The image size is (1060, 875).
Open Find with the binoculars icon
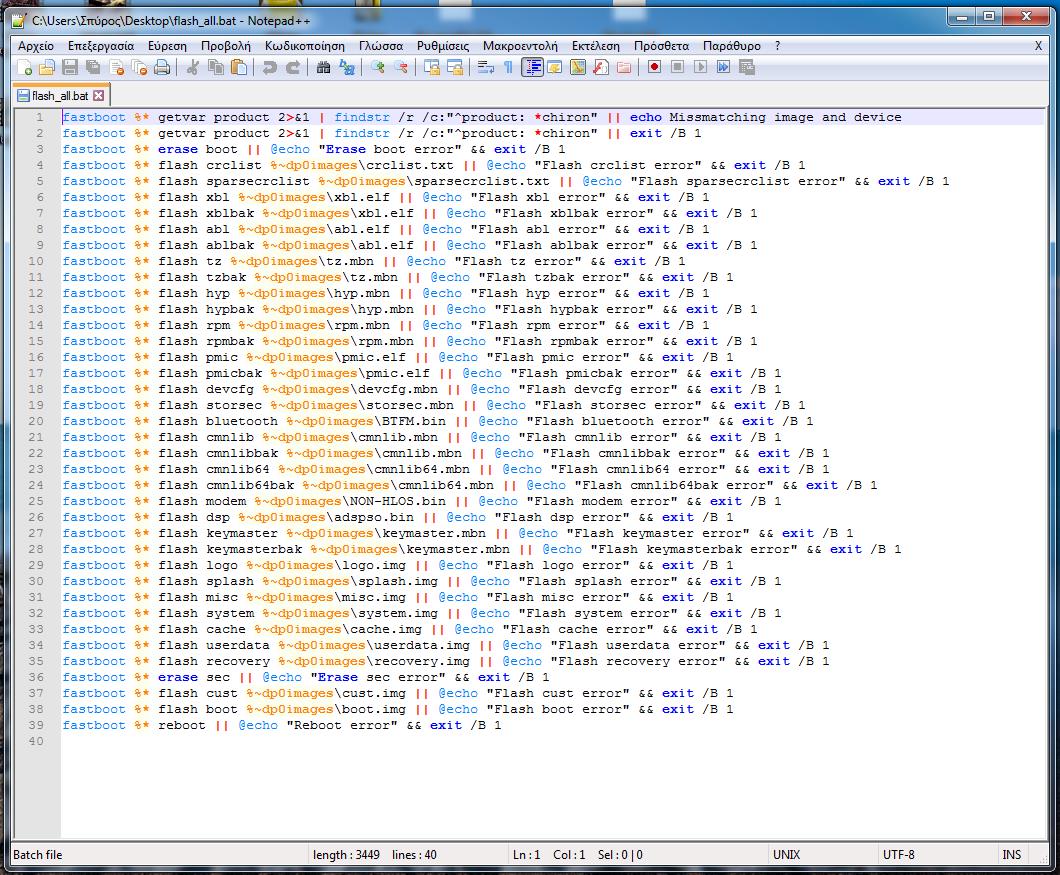point(323,68)
